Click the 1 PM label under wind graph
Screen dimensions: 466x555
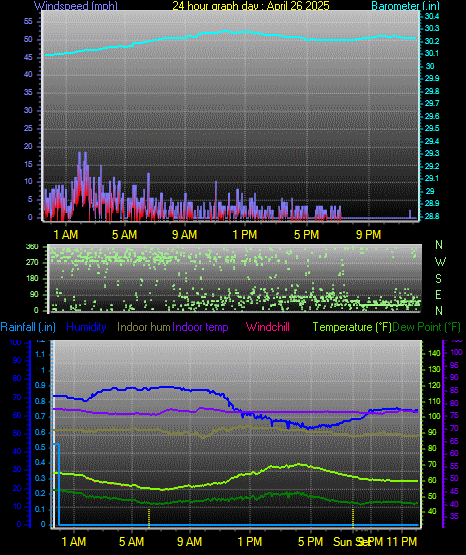[245, 235]
